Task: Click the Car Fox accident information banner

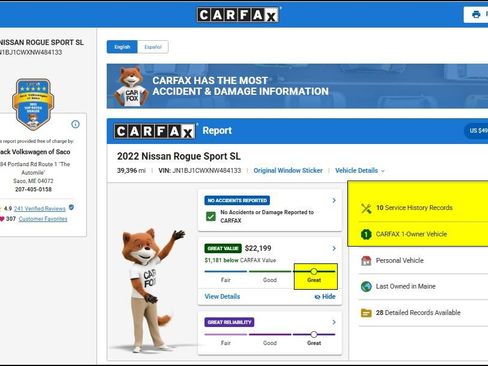Action: coord(297,86)
